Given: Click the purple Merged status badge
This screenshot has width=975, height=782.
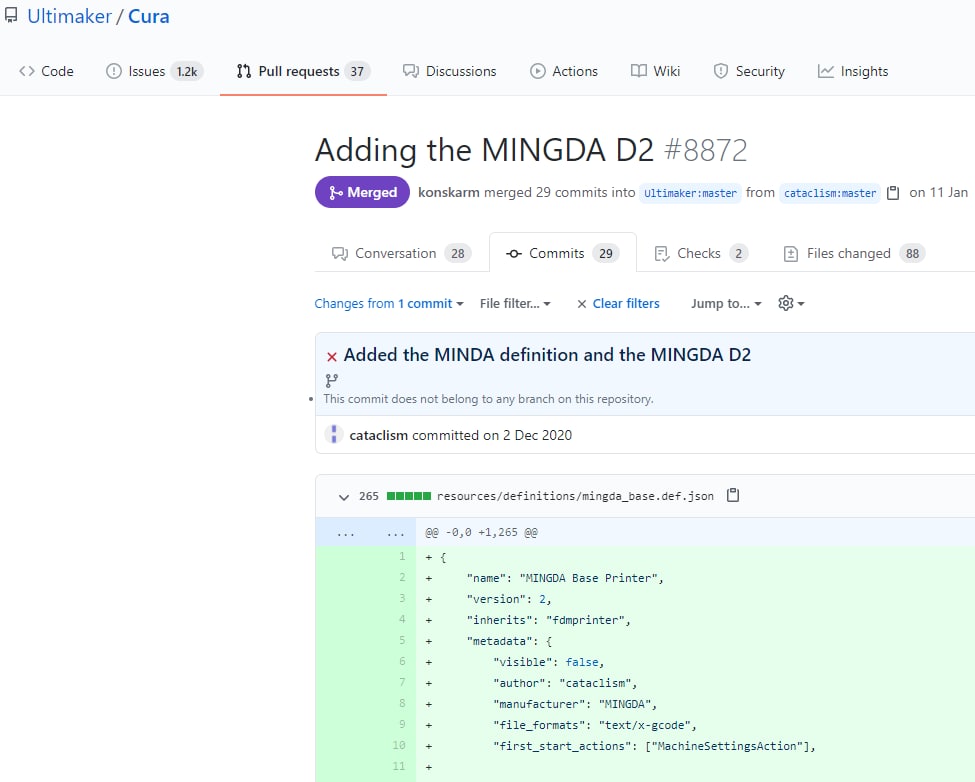Looking at the screenshot, I should [363, 192].
